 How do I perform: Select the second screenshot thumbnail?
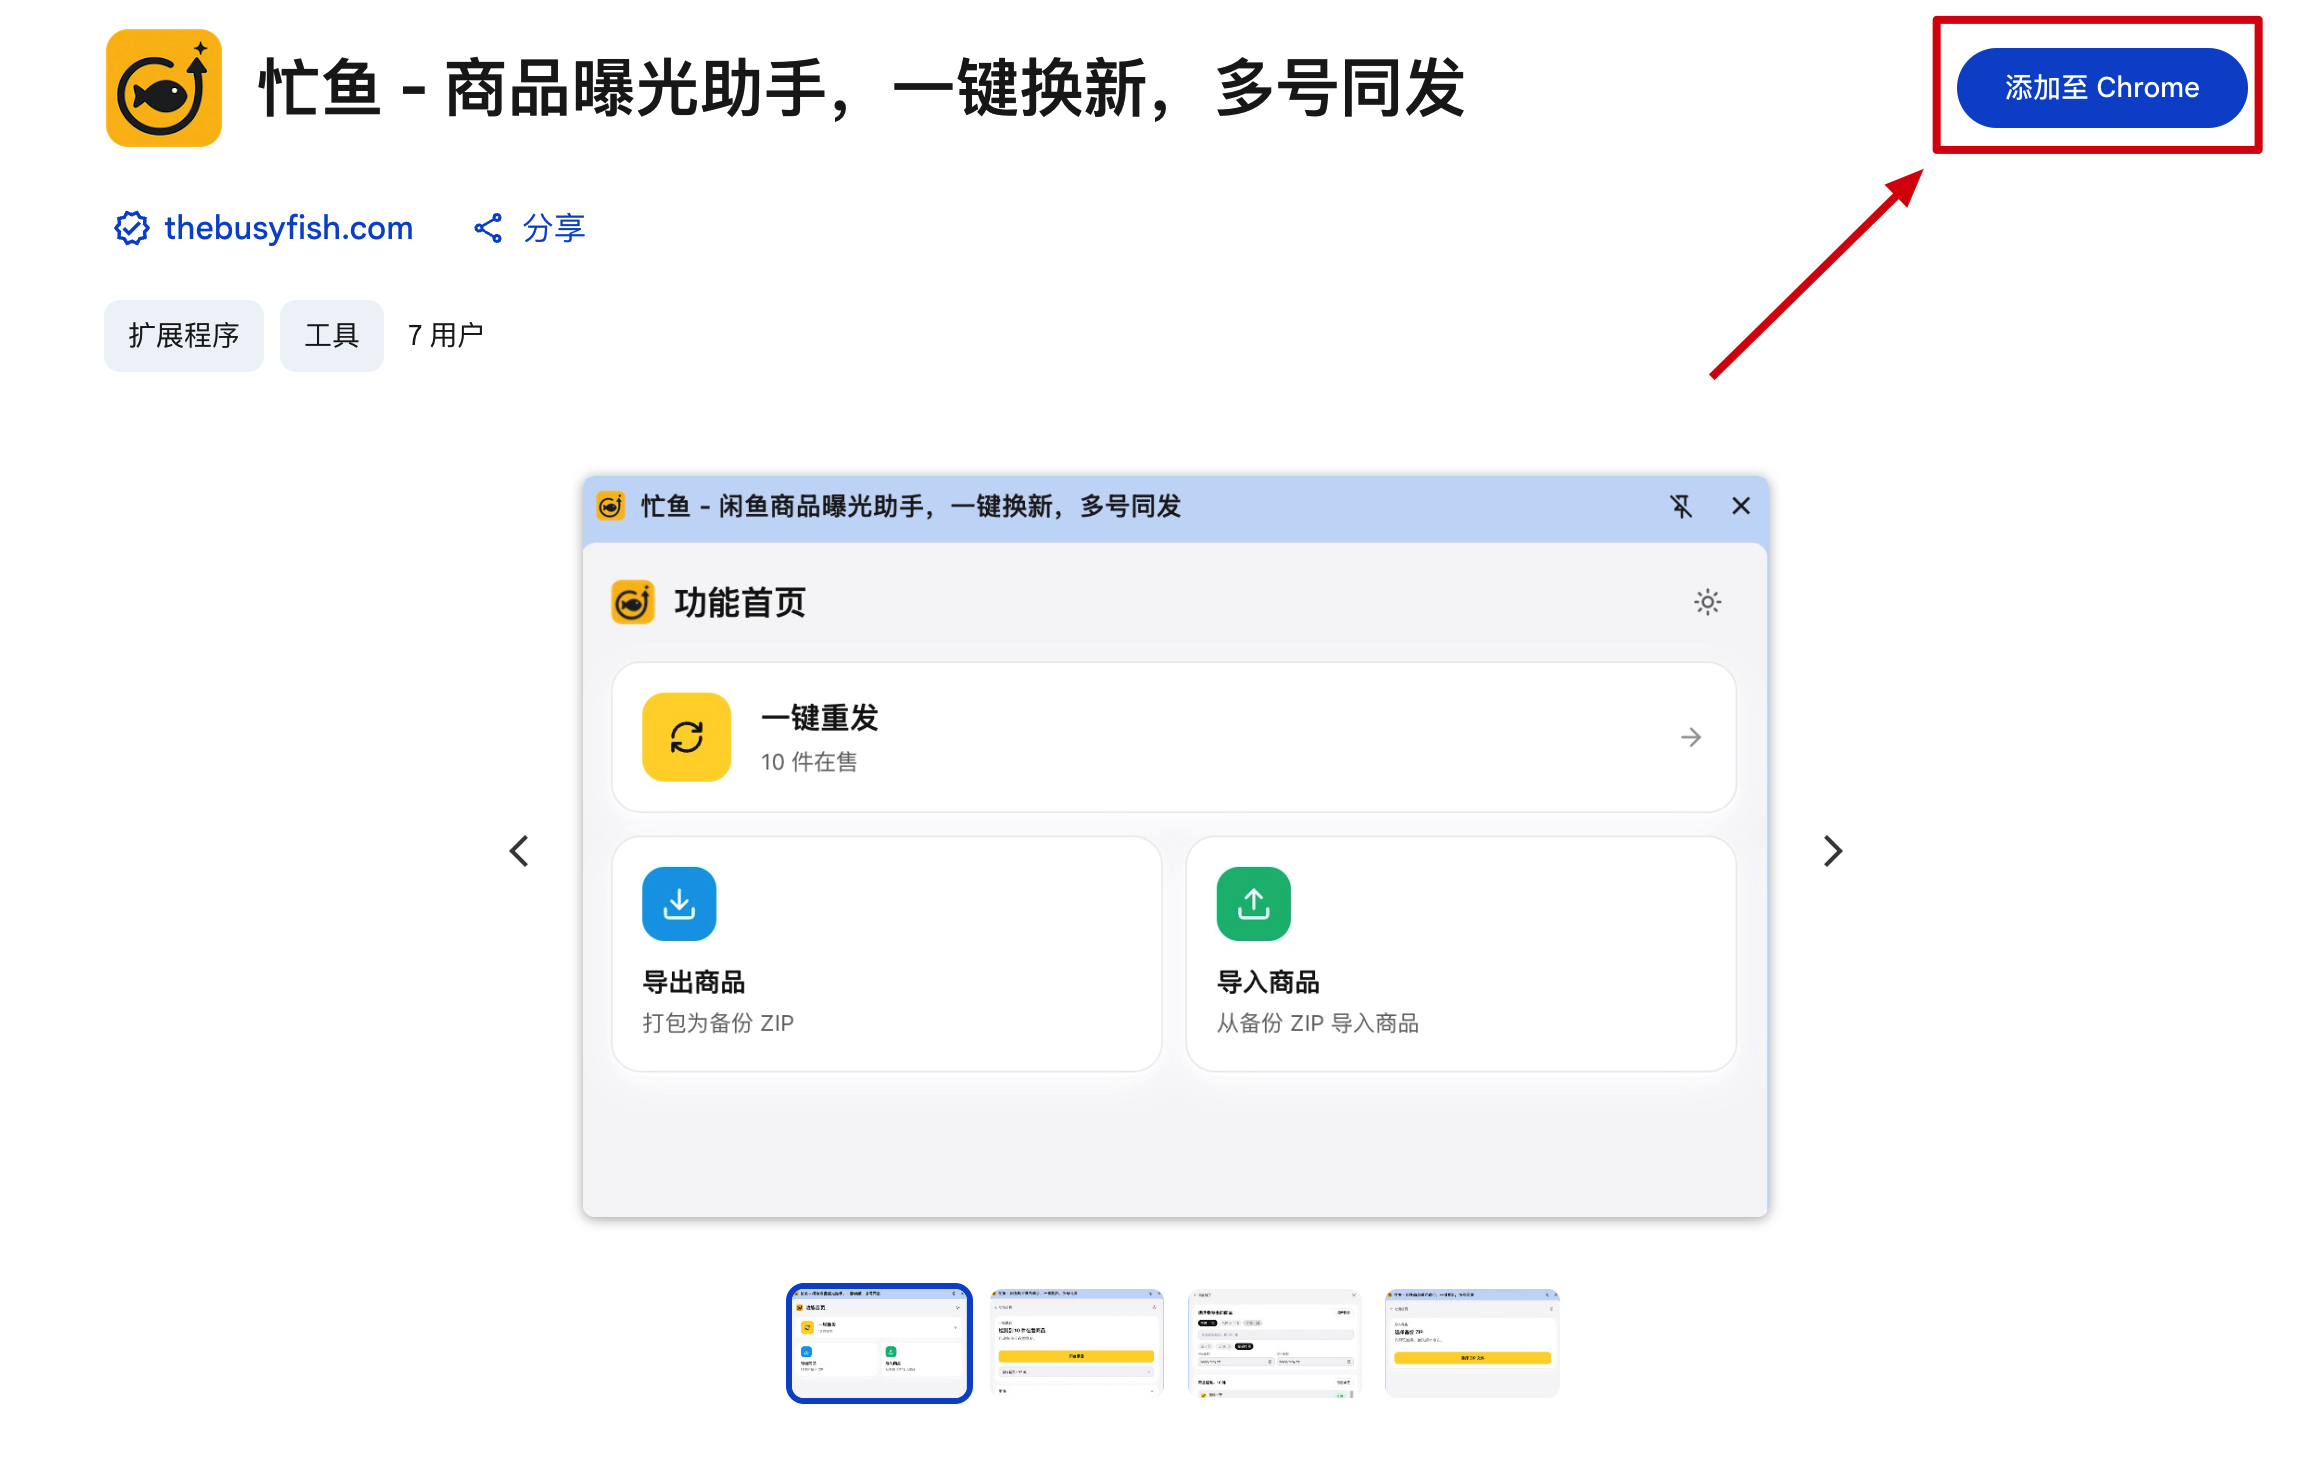pyautogui.click(x=1077, y=1343)
